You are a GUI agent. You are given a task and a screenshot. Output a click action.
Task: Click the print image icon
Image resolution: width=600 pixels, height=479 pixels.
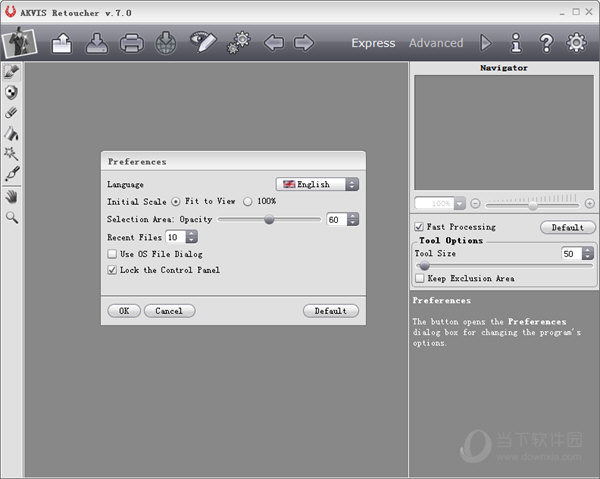point(132,43)
